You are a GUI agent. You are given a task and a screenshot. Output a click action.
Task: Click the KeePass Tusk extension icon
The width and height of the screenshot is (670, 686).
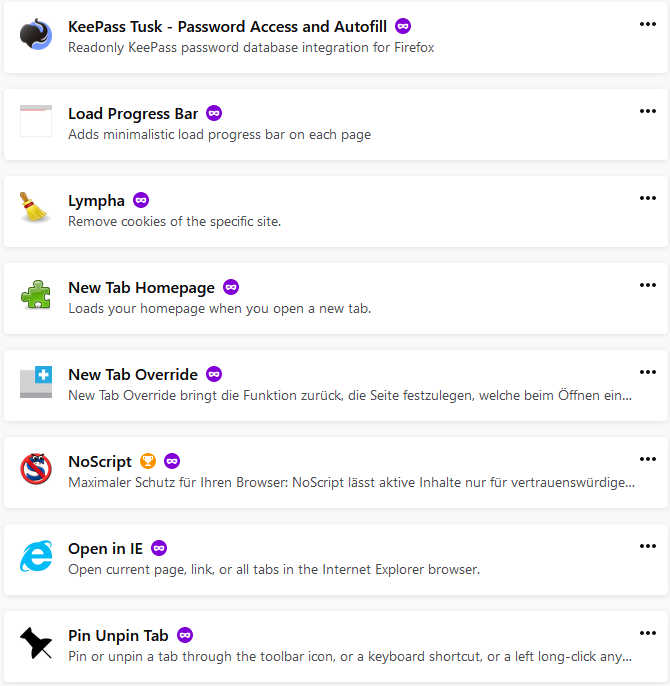(x=36, y=34)
